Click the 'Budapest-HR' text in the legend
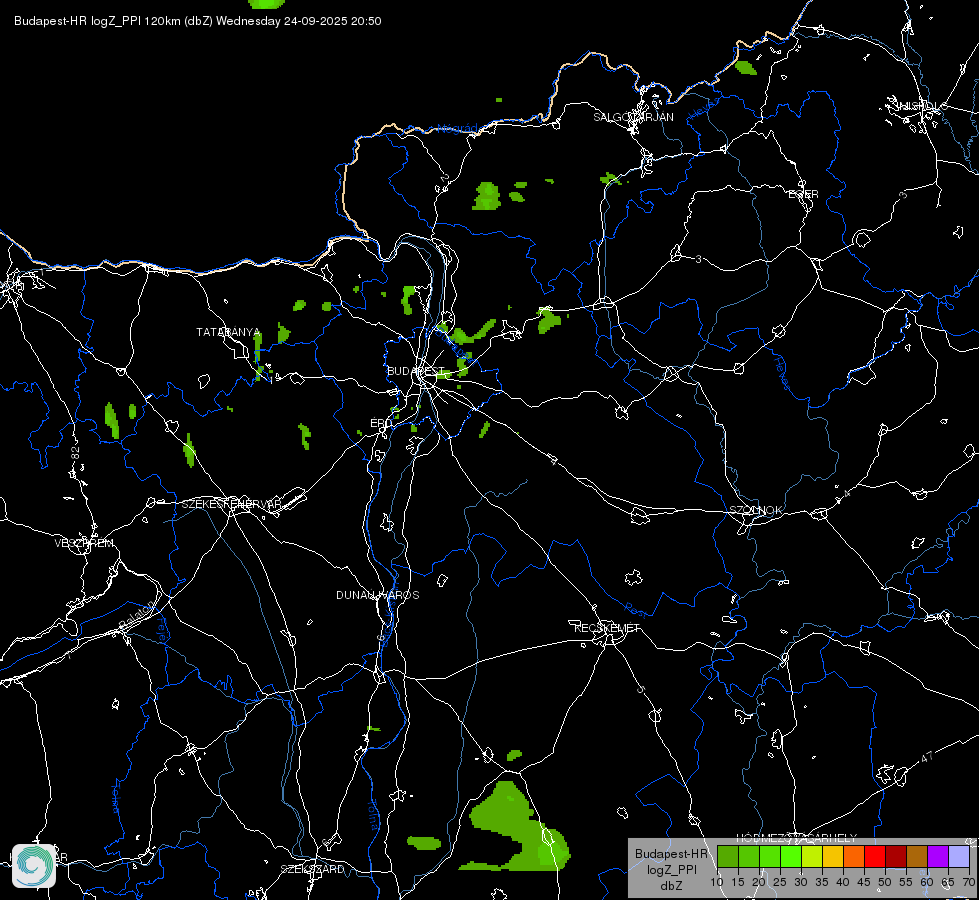Image resolution: width=979 pixels, height=900 pixels. (x=671, y=854)
